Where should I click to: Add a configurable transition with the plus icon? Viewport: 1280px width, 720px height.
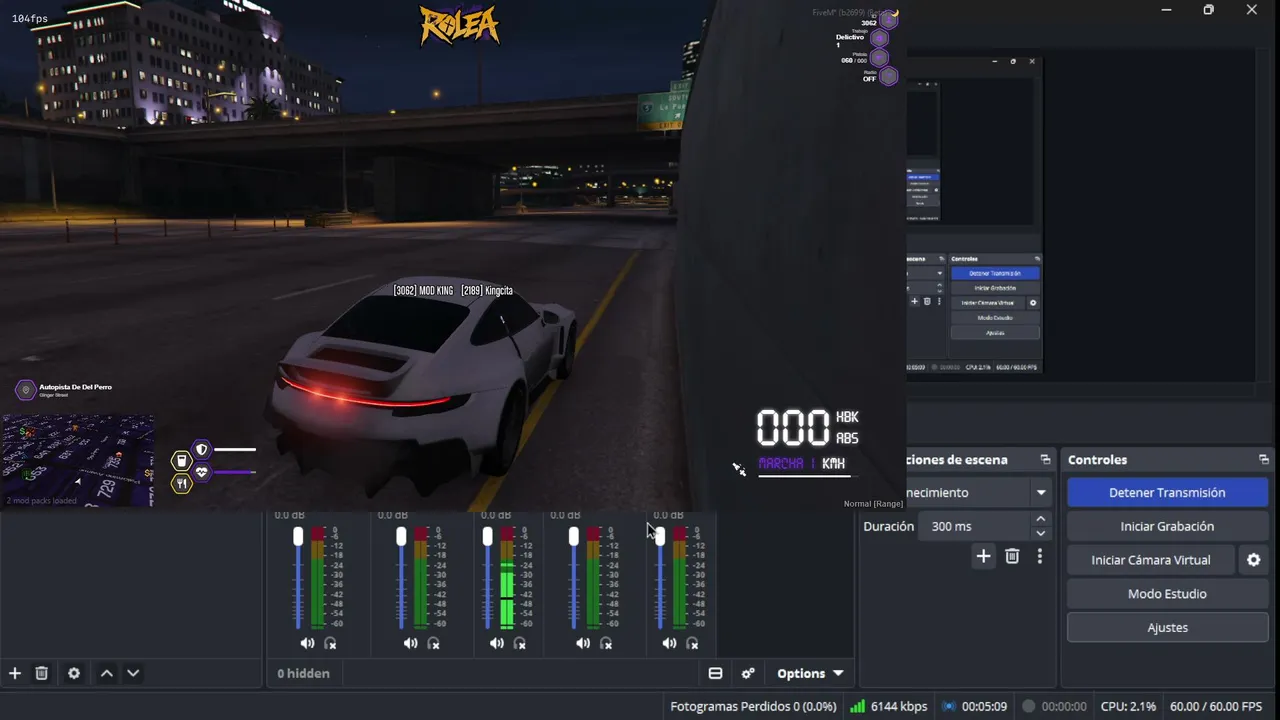pos(984,556)
